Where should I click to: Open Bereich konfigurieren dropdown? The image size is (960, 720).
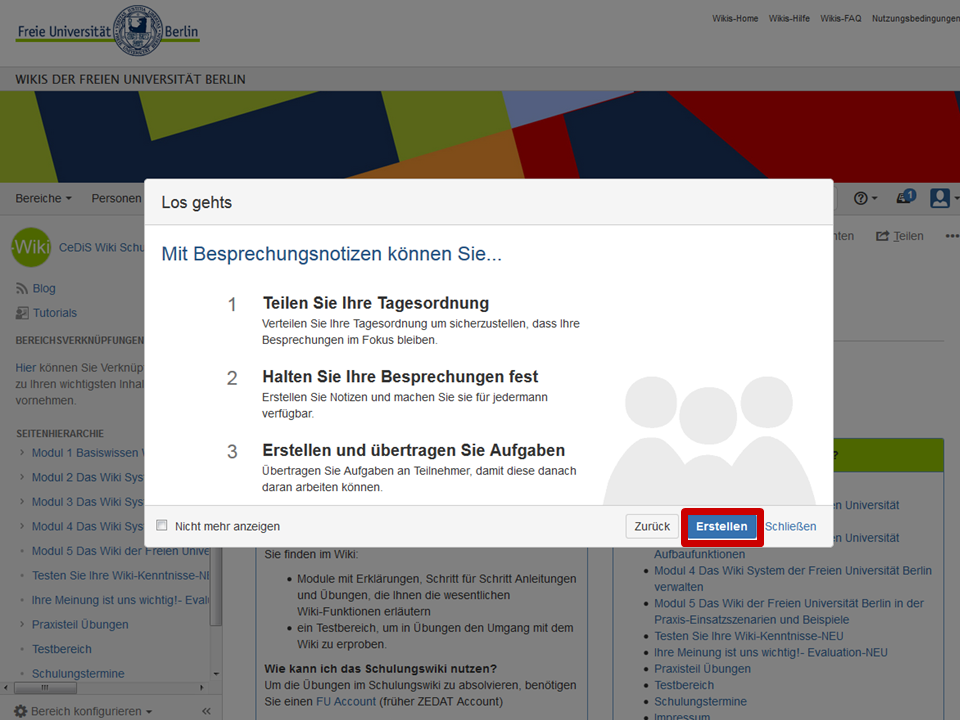tap(91, 711)
